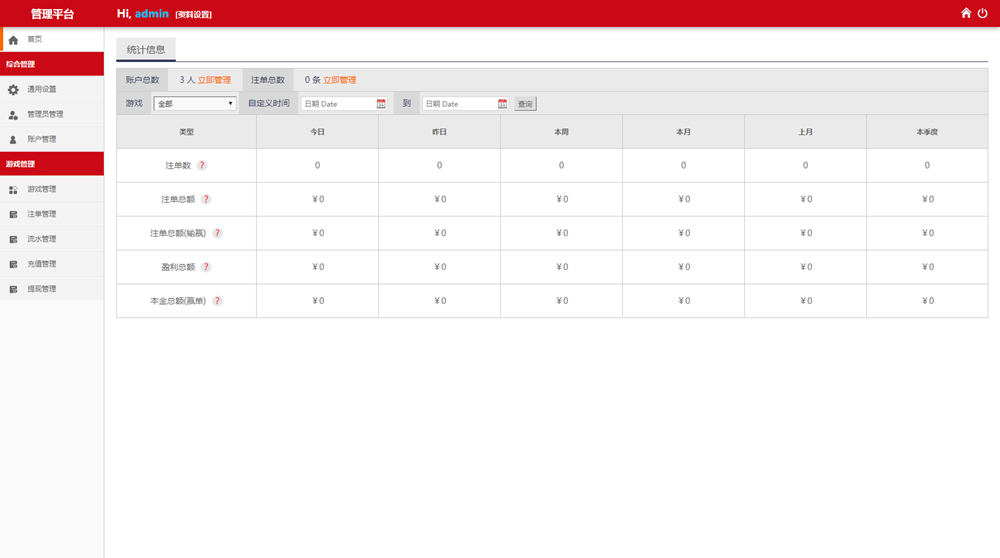
Task: Open 充值管理 in the sidebar menu
Action: (x=42, y=264)
